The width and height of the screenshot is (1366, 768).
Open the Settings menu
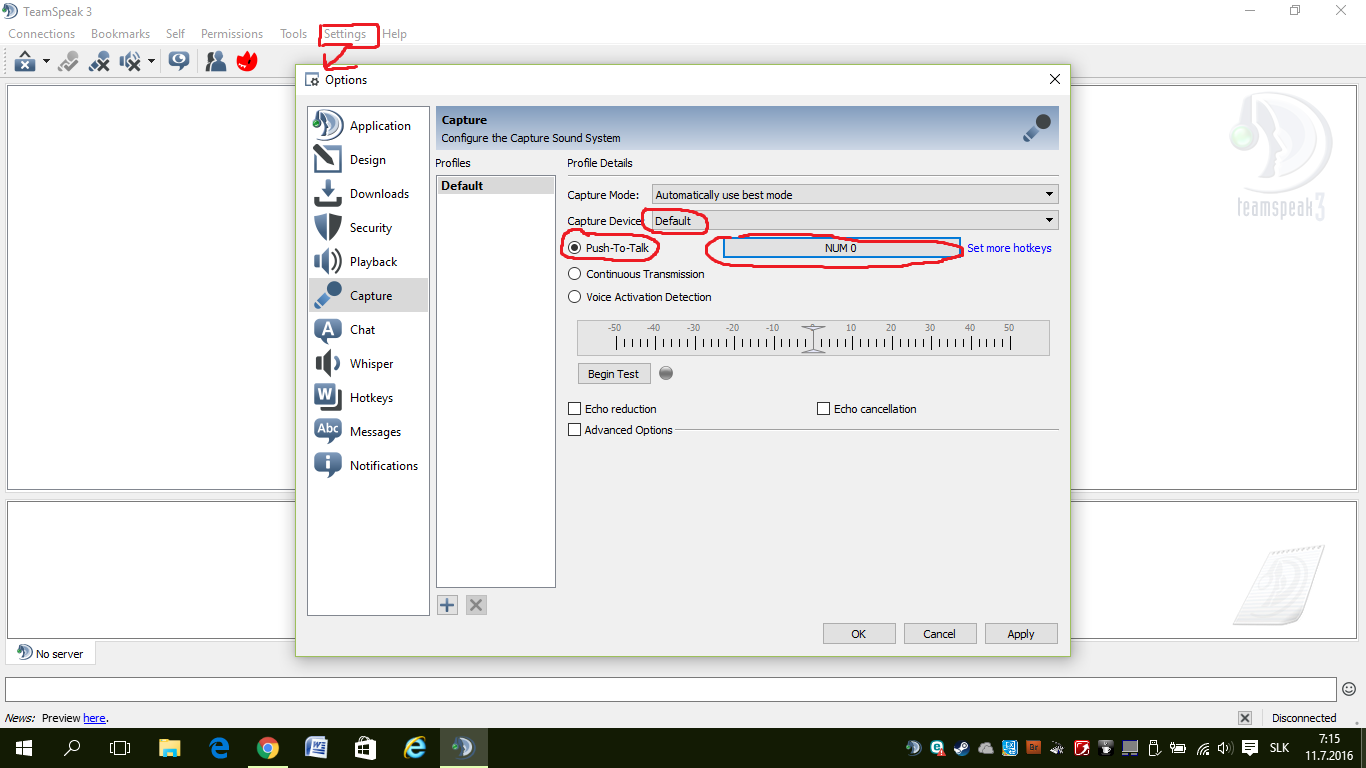(x=345, y=34)
